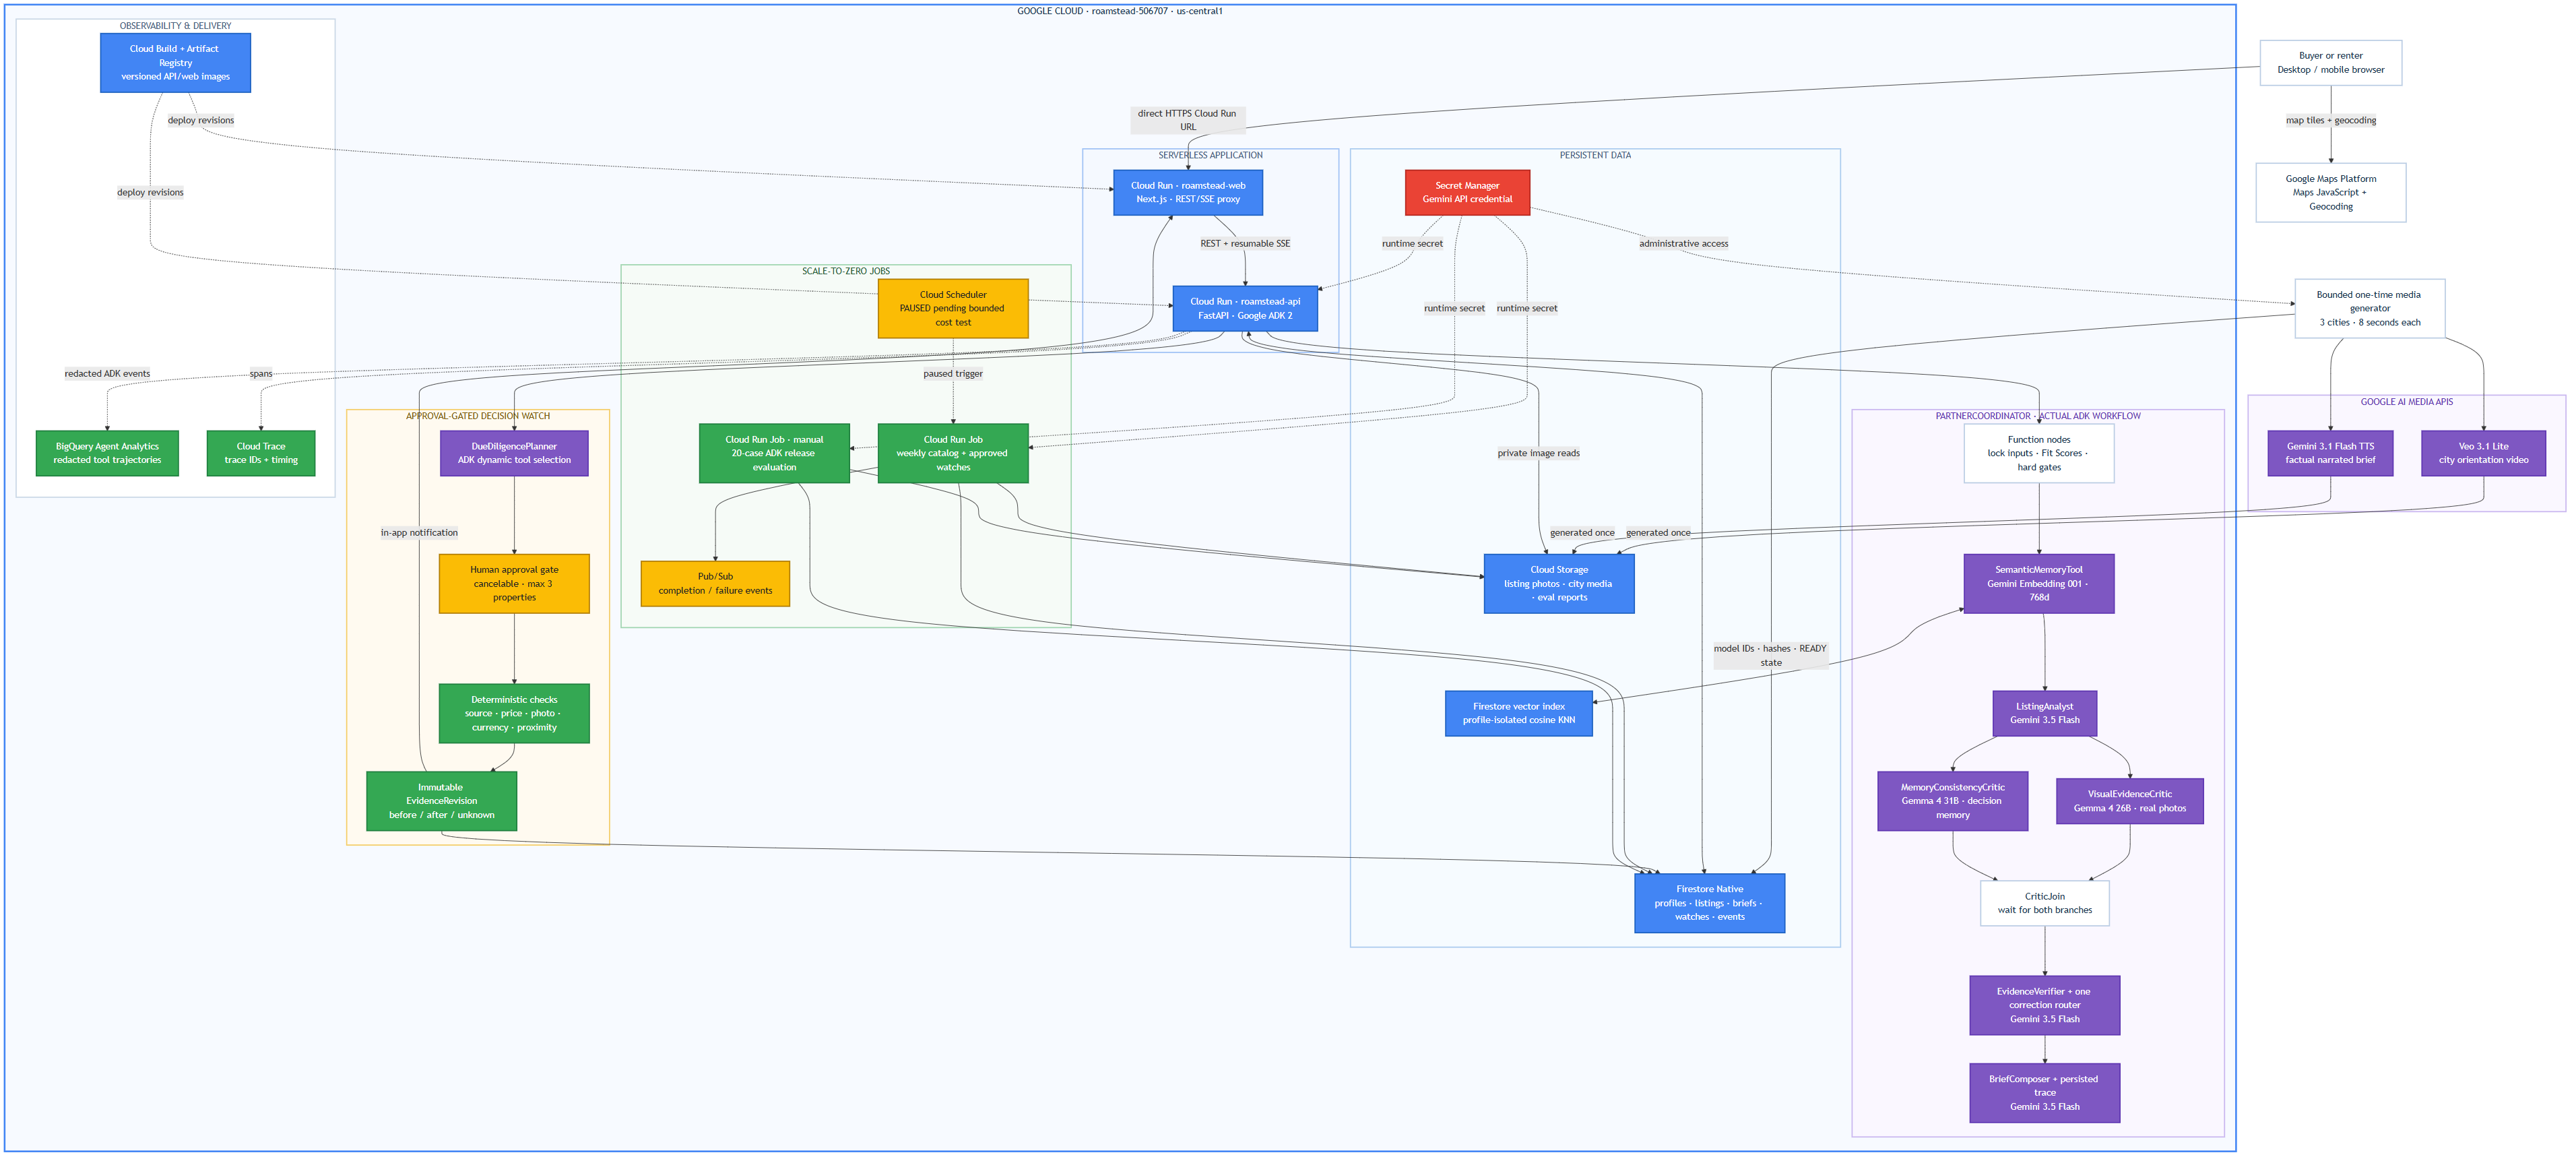This screenshot has height=1159, width=2576.
Task: Select the ListingAnalyst node
Action: tap(2044, 714)
